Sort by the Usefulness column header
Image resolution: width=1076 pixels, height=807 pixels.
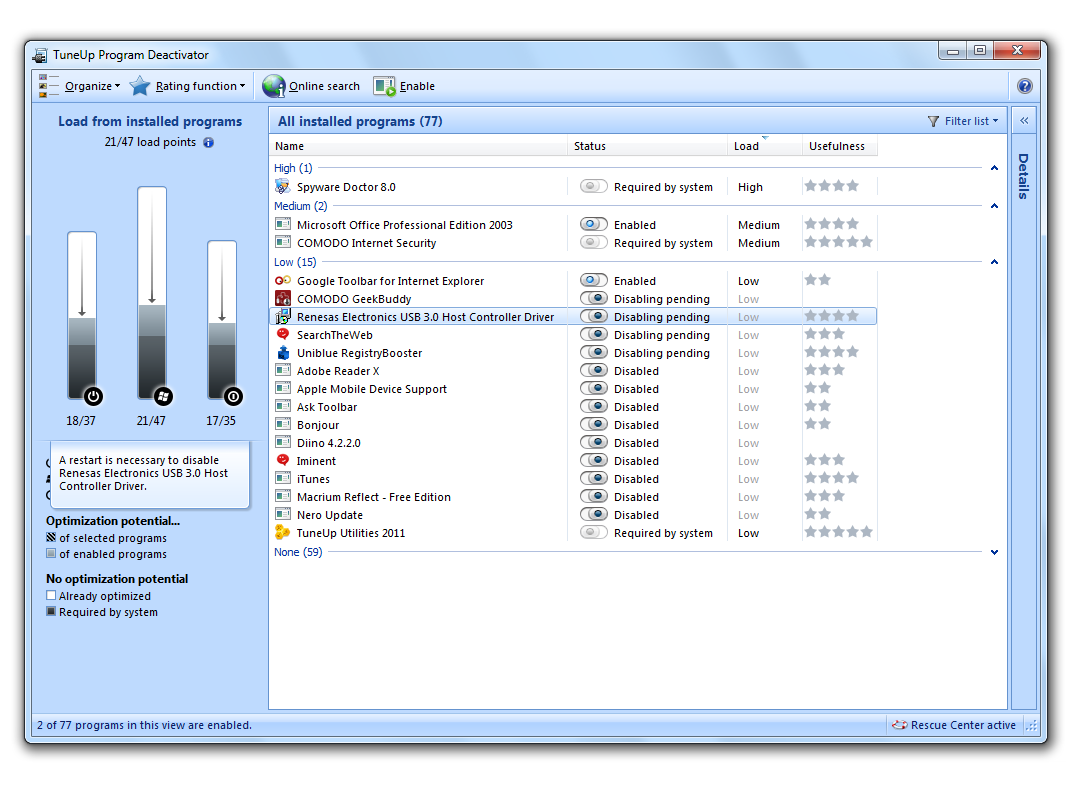(840, 146)
